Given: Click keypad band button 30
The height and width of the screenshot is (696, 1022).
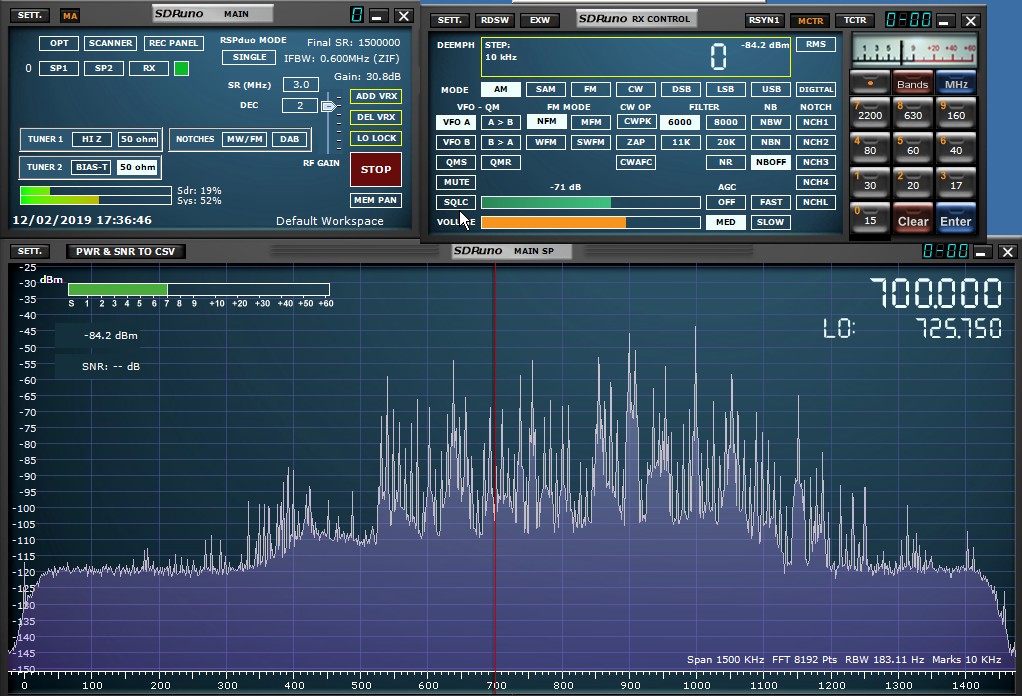Looking at the screenshot, I should point(870,182).
